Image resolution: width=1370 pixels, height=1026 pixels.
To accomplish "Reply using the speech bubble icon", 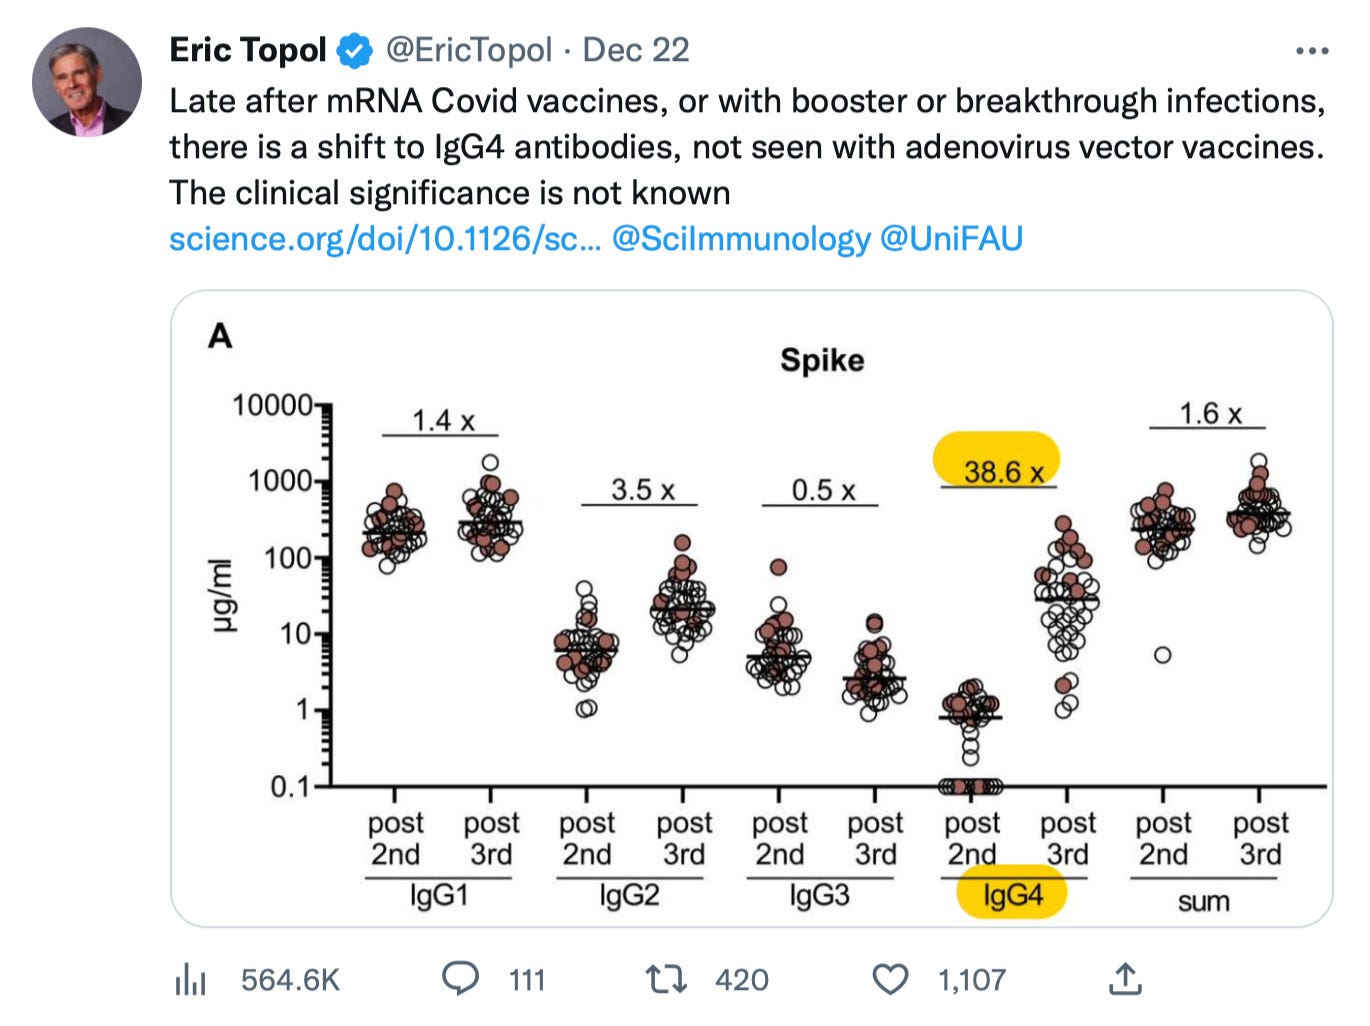I will [460, 979].
